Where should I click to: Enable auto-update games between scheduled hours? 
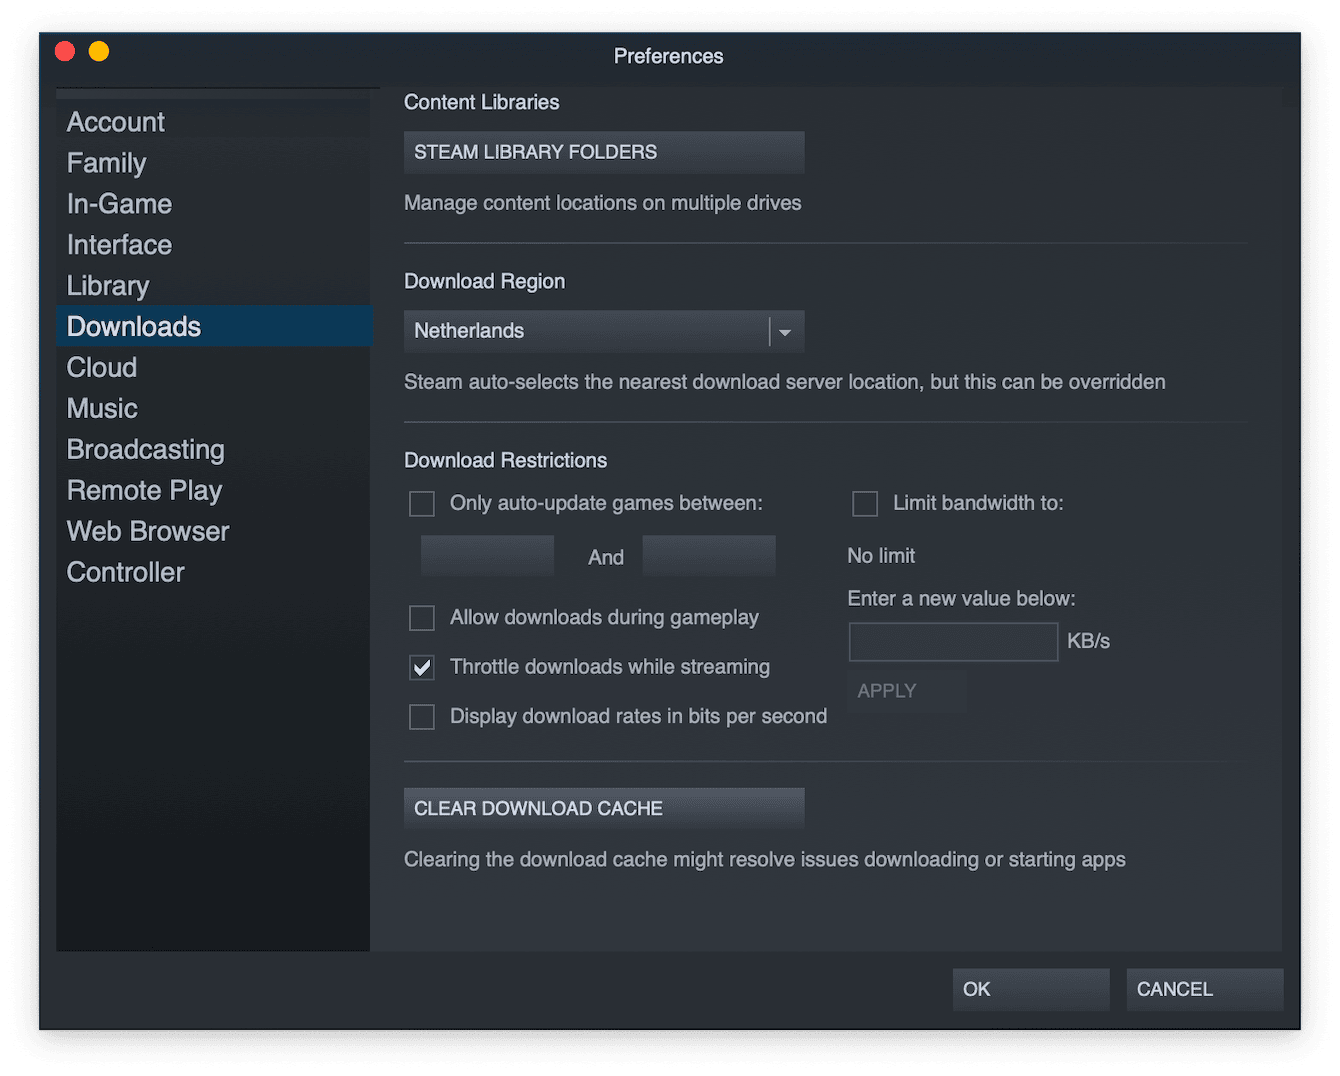421,503
